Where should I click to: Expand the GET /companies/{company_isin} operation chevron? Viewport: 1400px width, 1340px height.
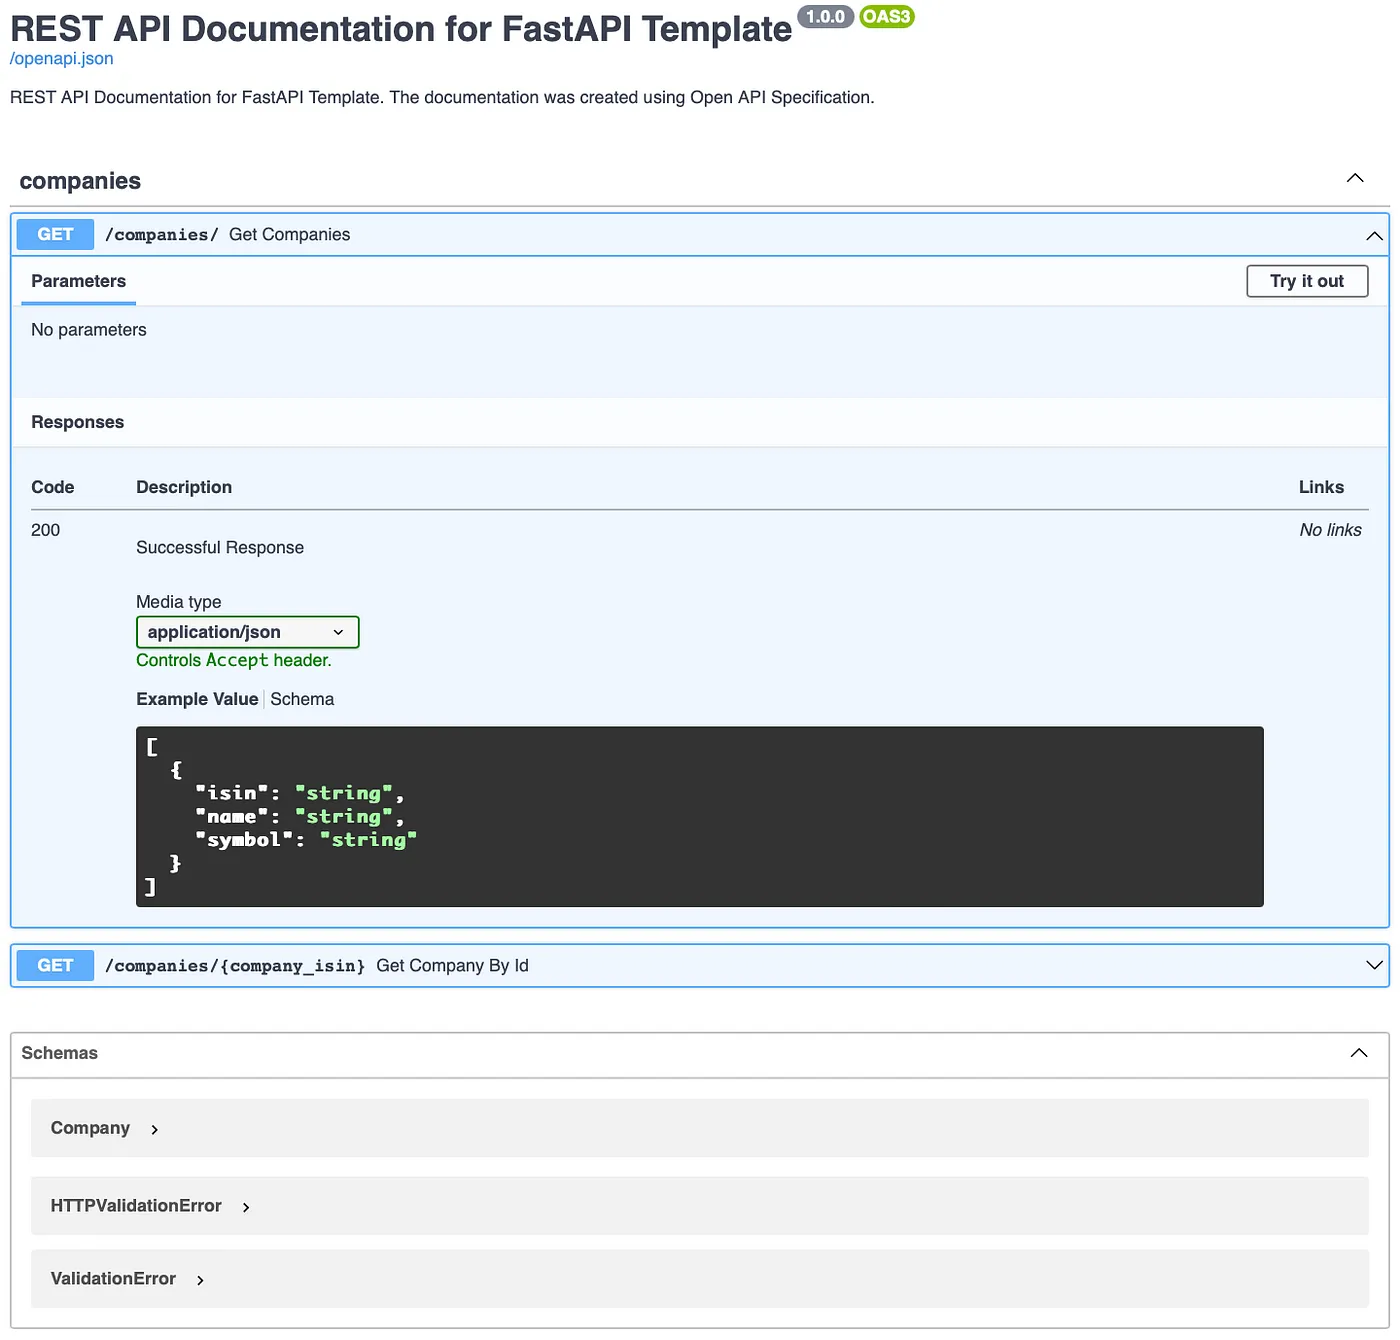(x=1374, y=966)
